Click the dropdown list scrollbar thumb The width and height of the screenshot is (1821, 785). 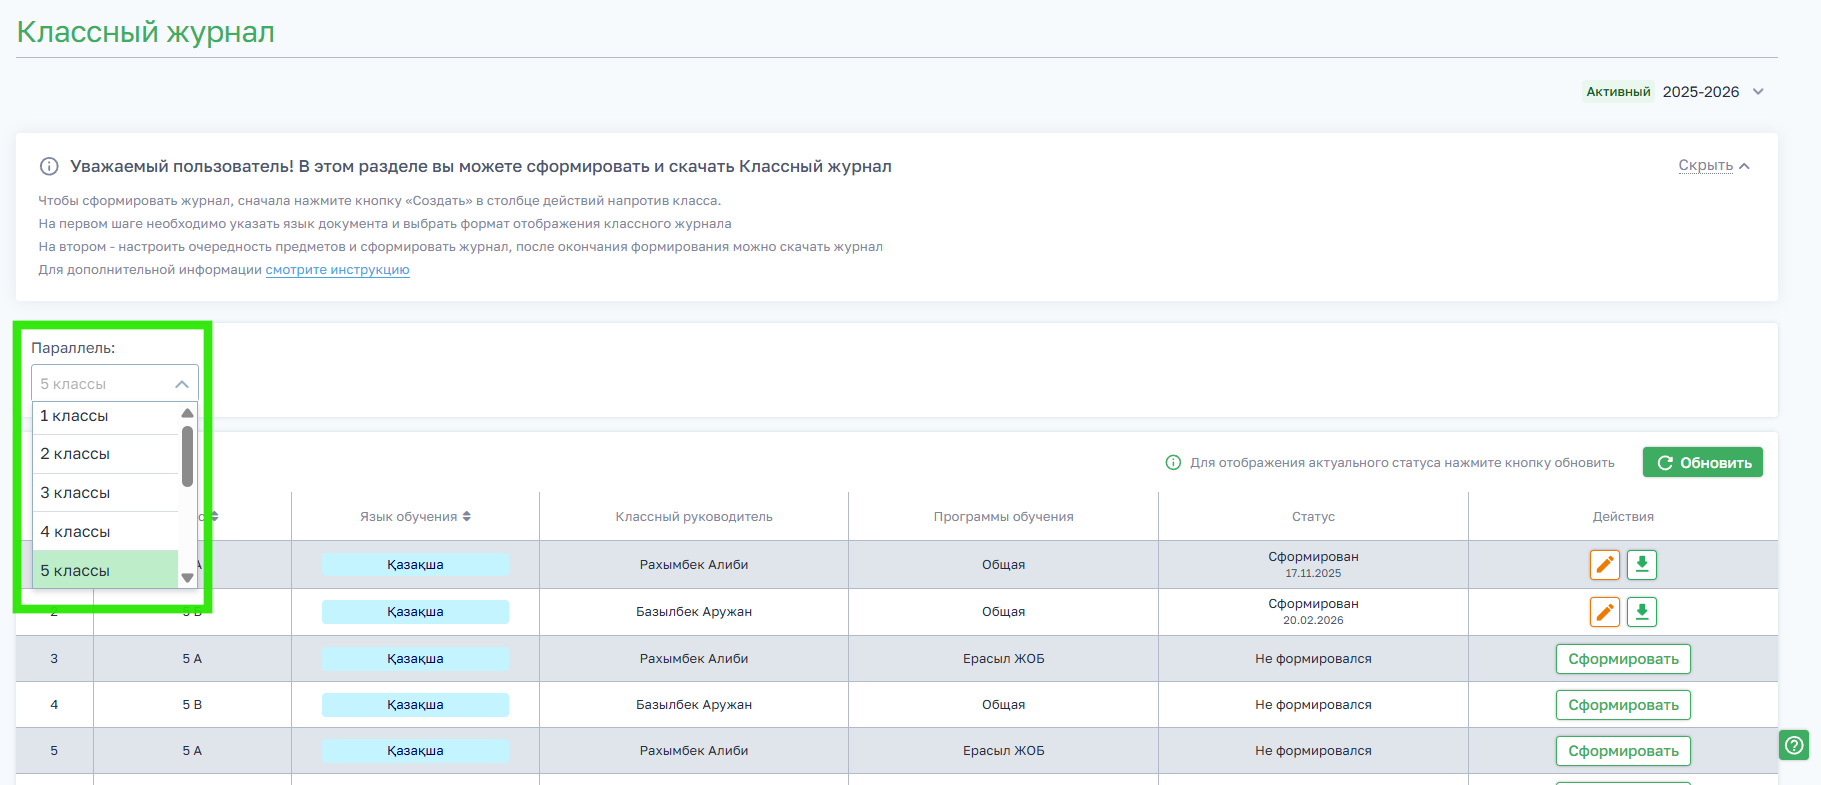click(x=187, y=456)
